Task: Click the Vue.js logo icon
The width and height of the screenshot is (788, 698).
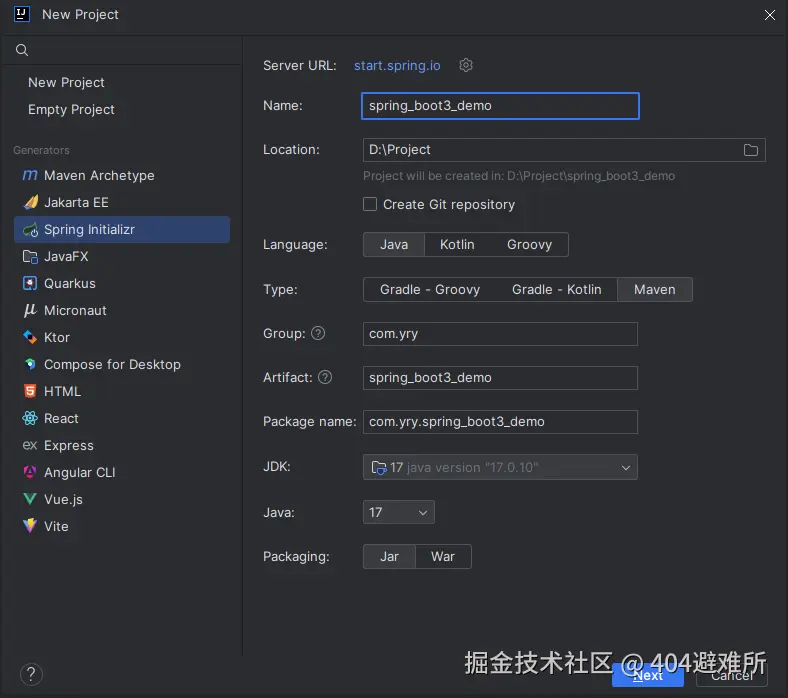Action: (30, 499)
